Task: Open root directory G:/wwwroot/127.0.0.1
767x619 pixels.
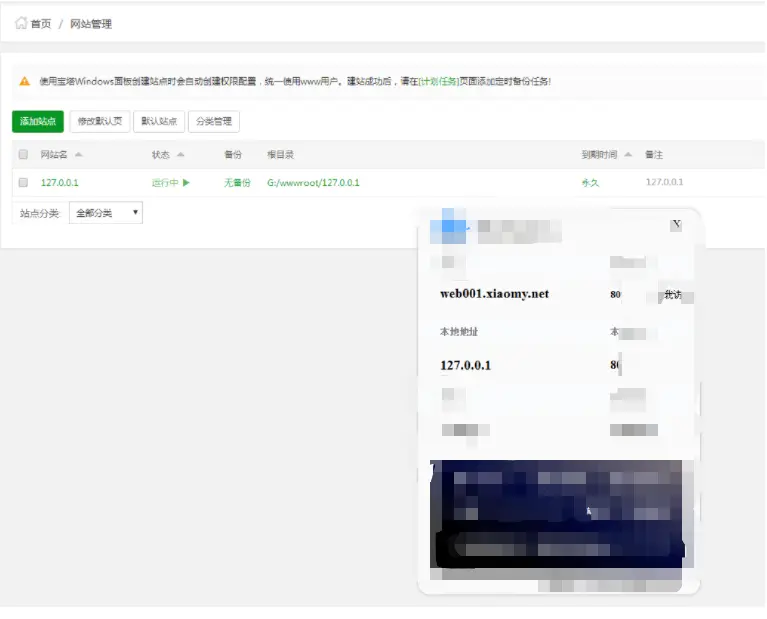Action: coord(313,183)
